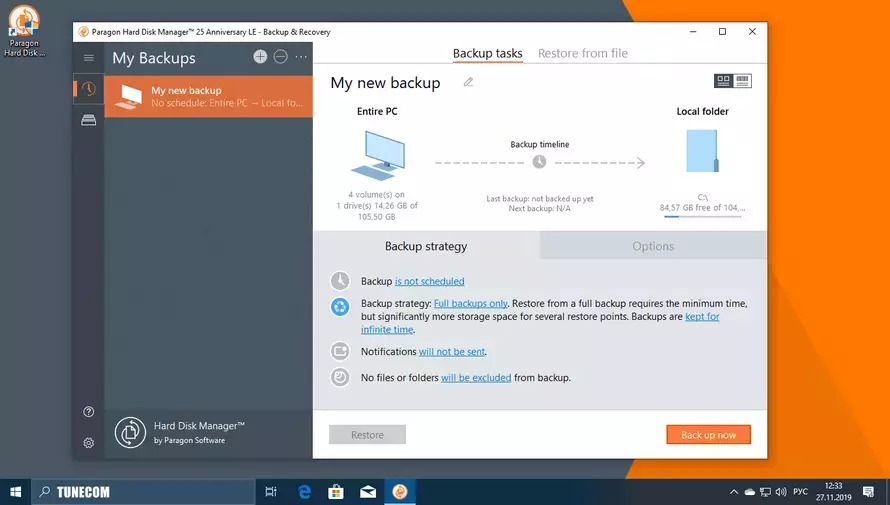Open the Options tab
890x505 pixels.
pos(653,246)
